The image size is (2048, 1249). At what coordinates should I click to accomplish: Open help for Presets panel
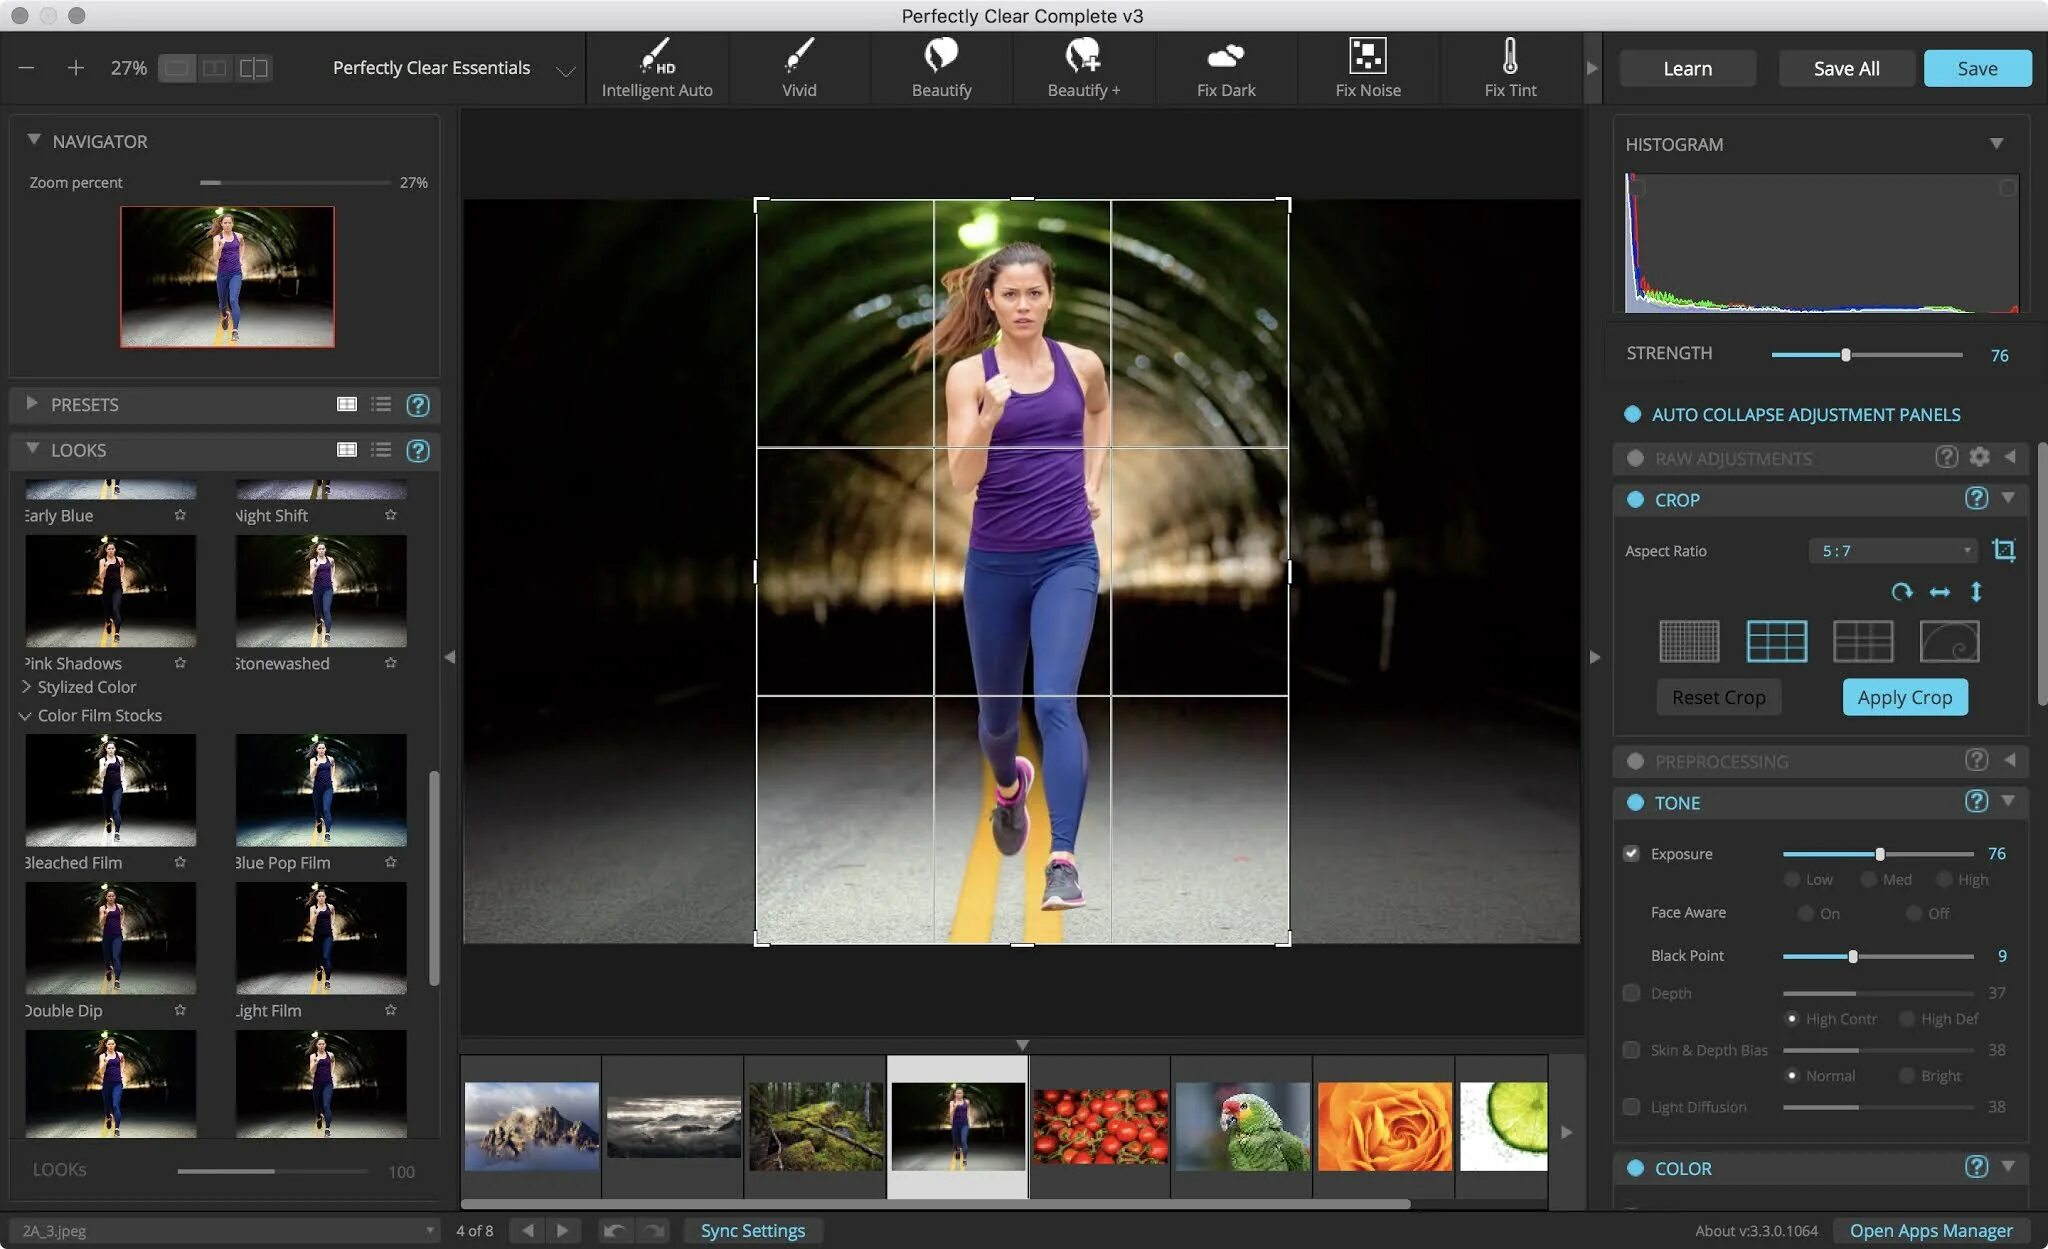[418, 405]
